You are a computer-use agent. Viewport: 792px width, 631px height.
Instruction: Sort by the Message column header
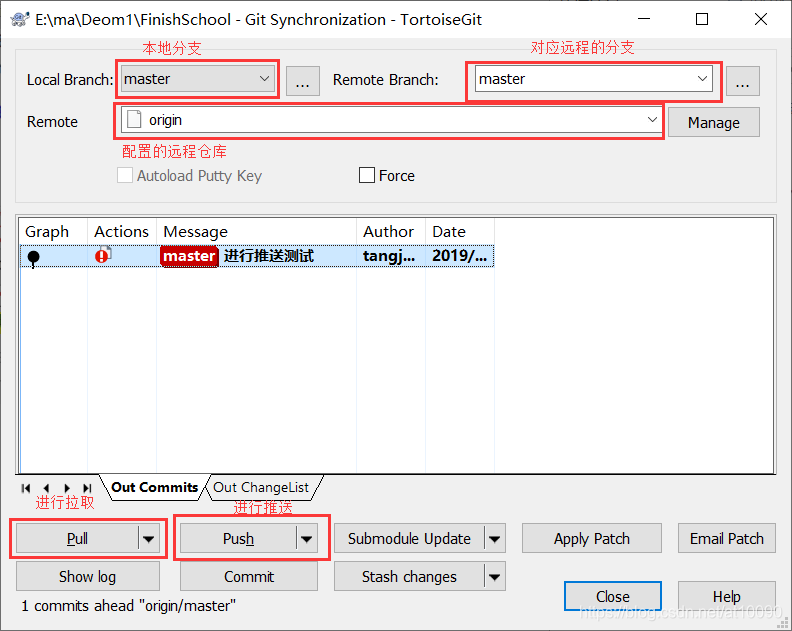[256, 231]
